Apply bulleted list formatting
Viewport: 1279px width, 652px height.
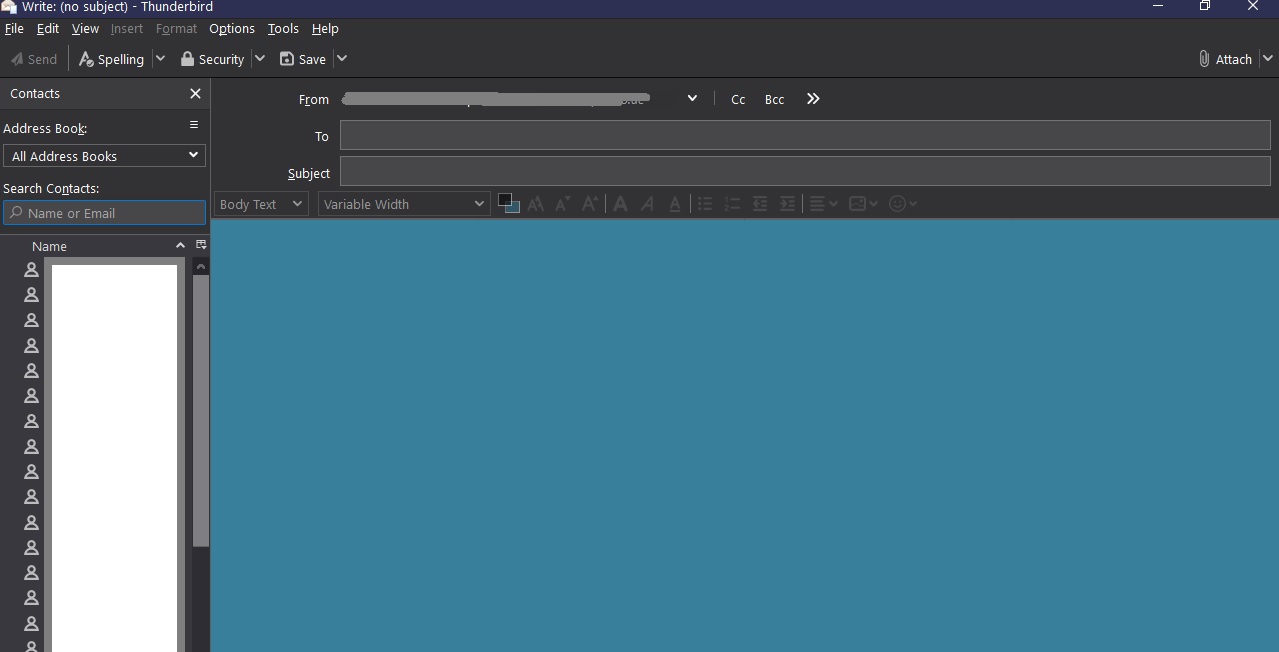click(705, 204)
